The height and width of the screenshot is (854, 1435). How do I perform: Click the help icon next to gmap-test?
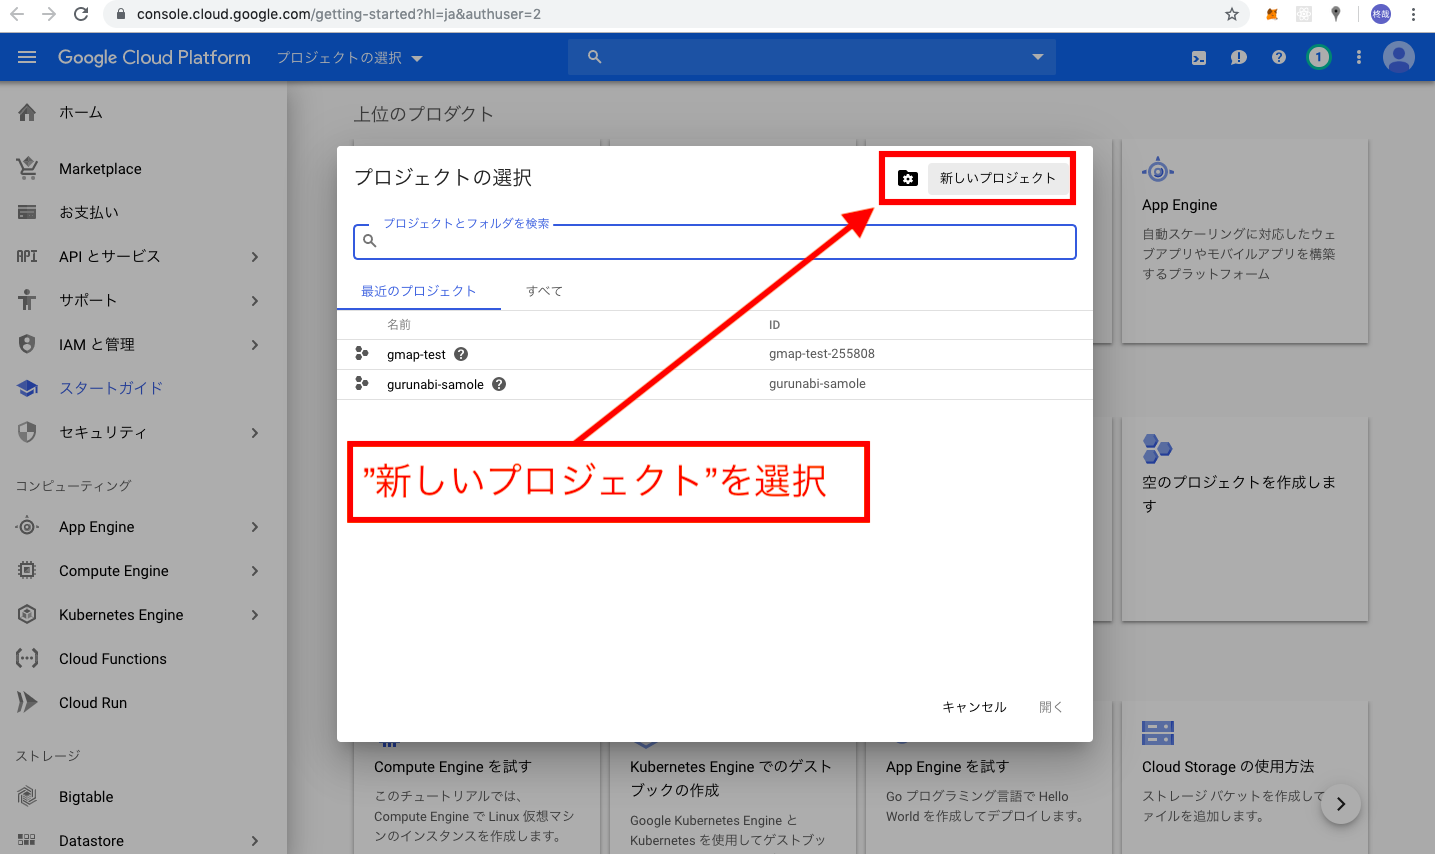coord(460,353)
